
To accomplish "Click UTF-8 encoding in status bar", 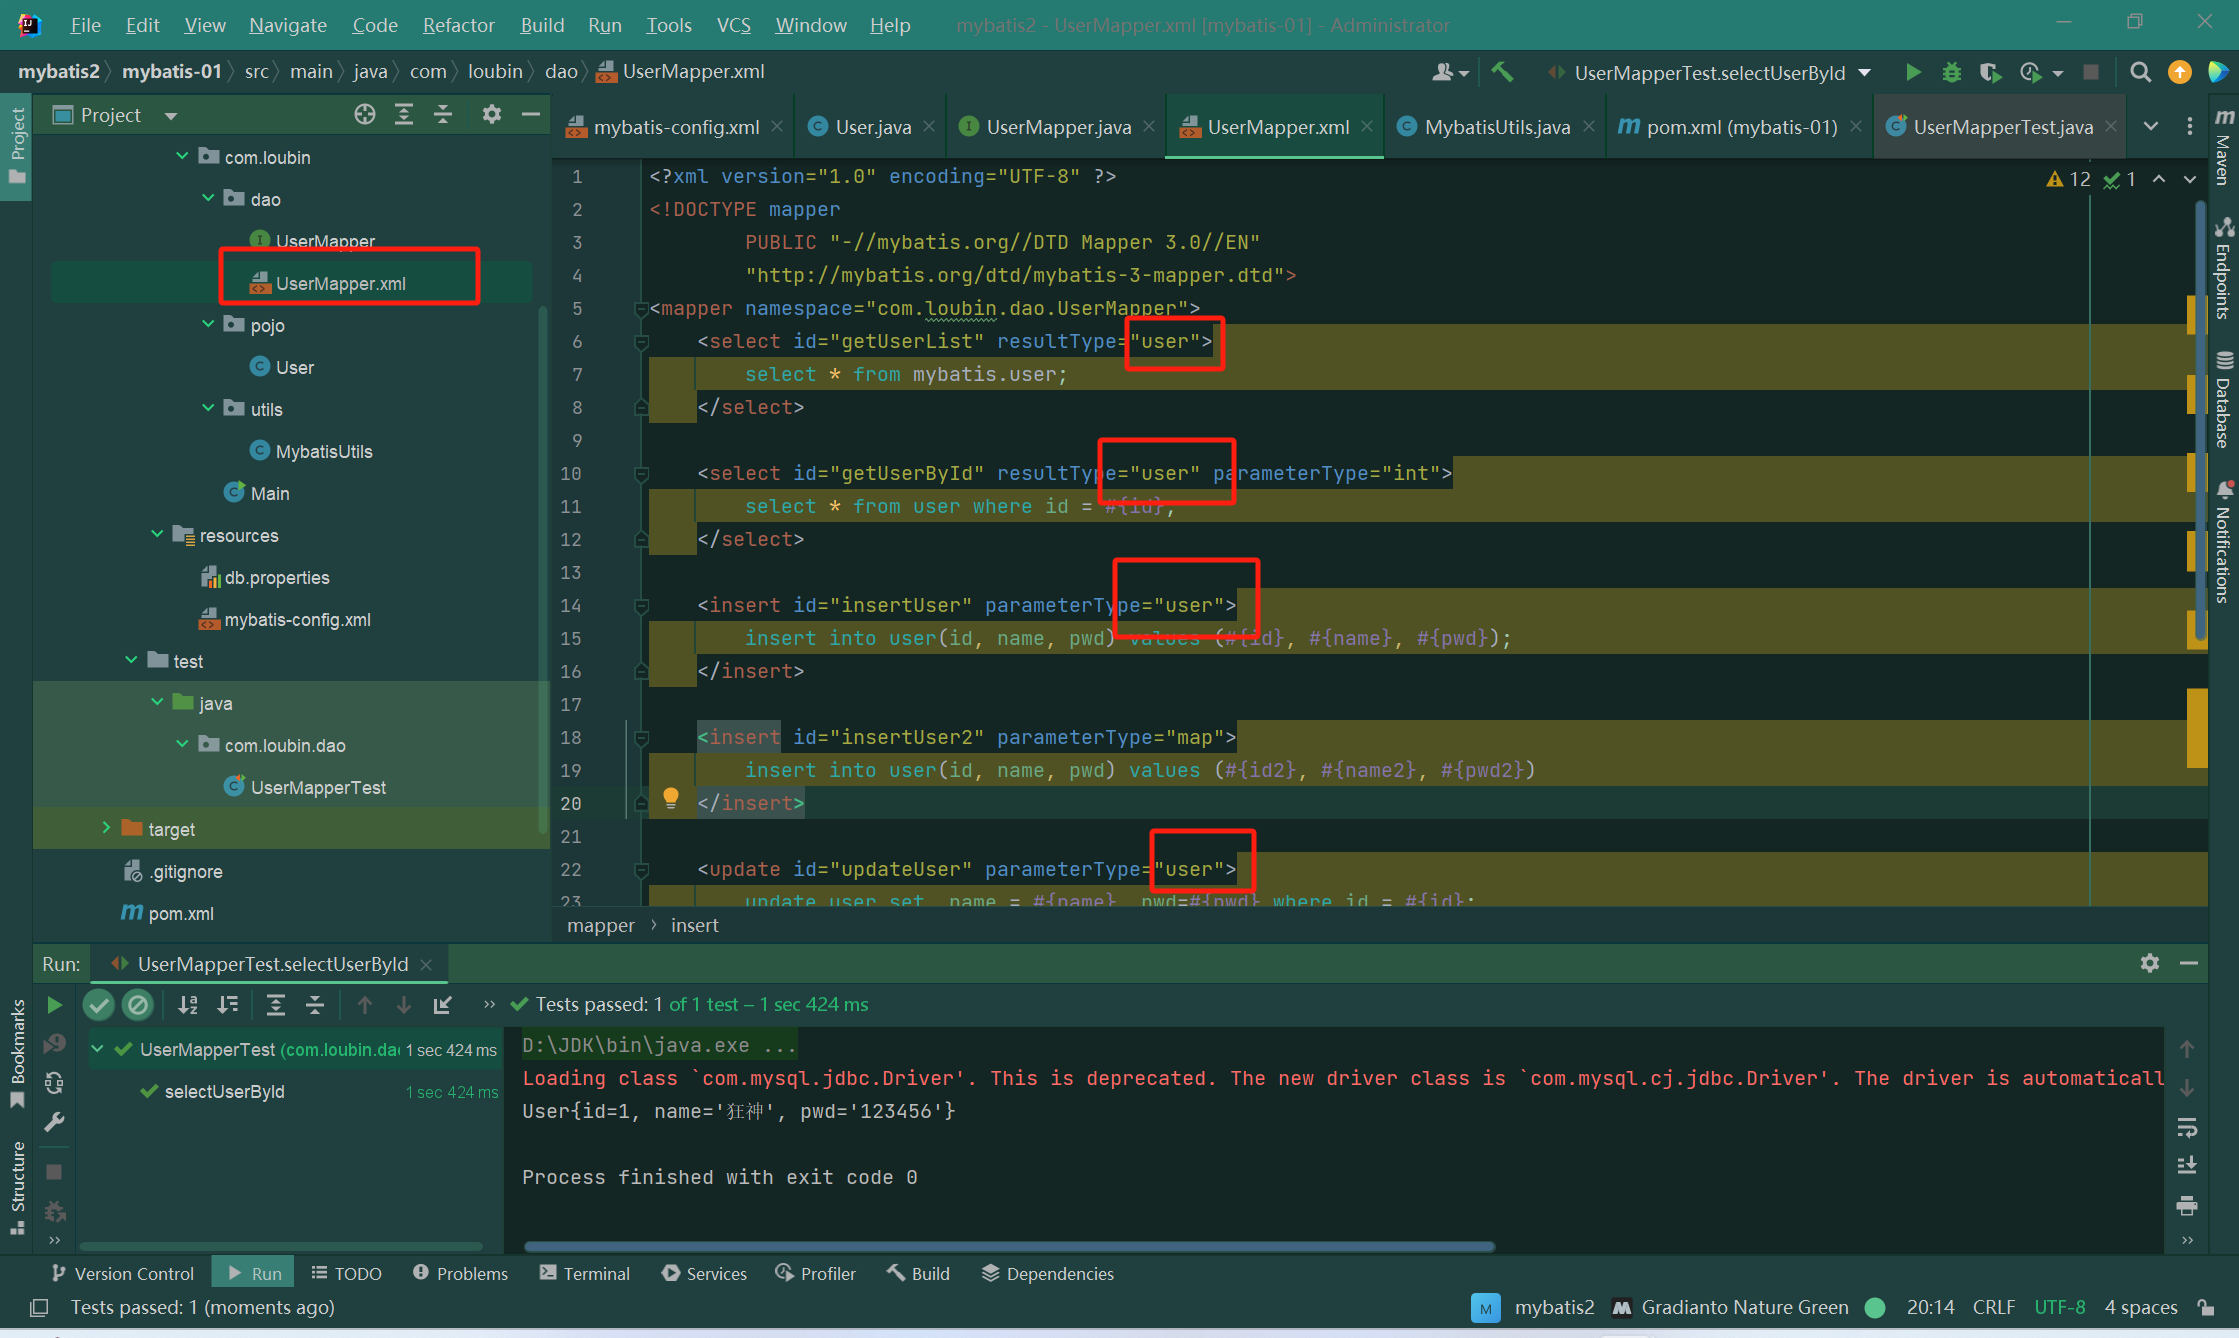I will click(x=2059, y=1307).
